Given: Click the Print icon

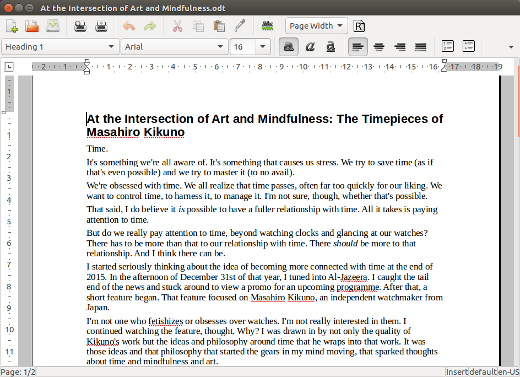Looking at the screenshot, I should coord(101,26).
